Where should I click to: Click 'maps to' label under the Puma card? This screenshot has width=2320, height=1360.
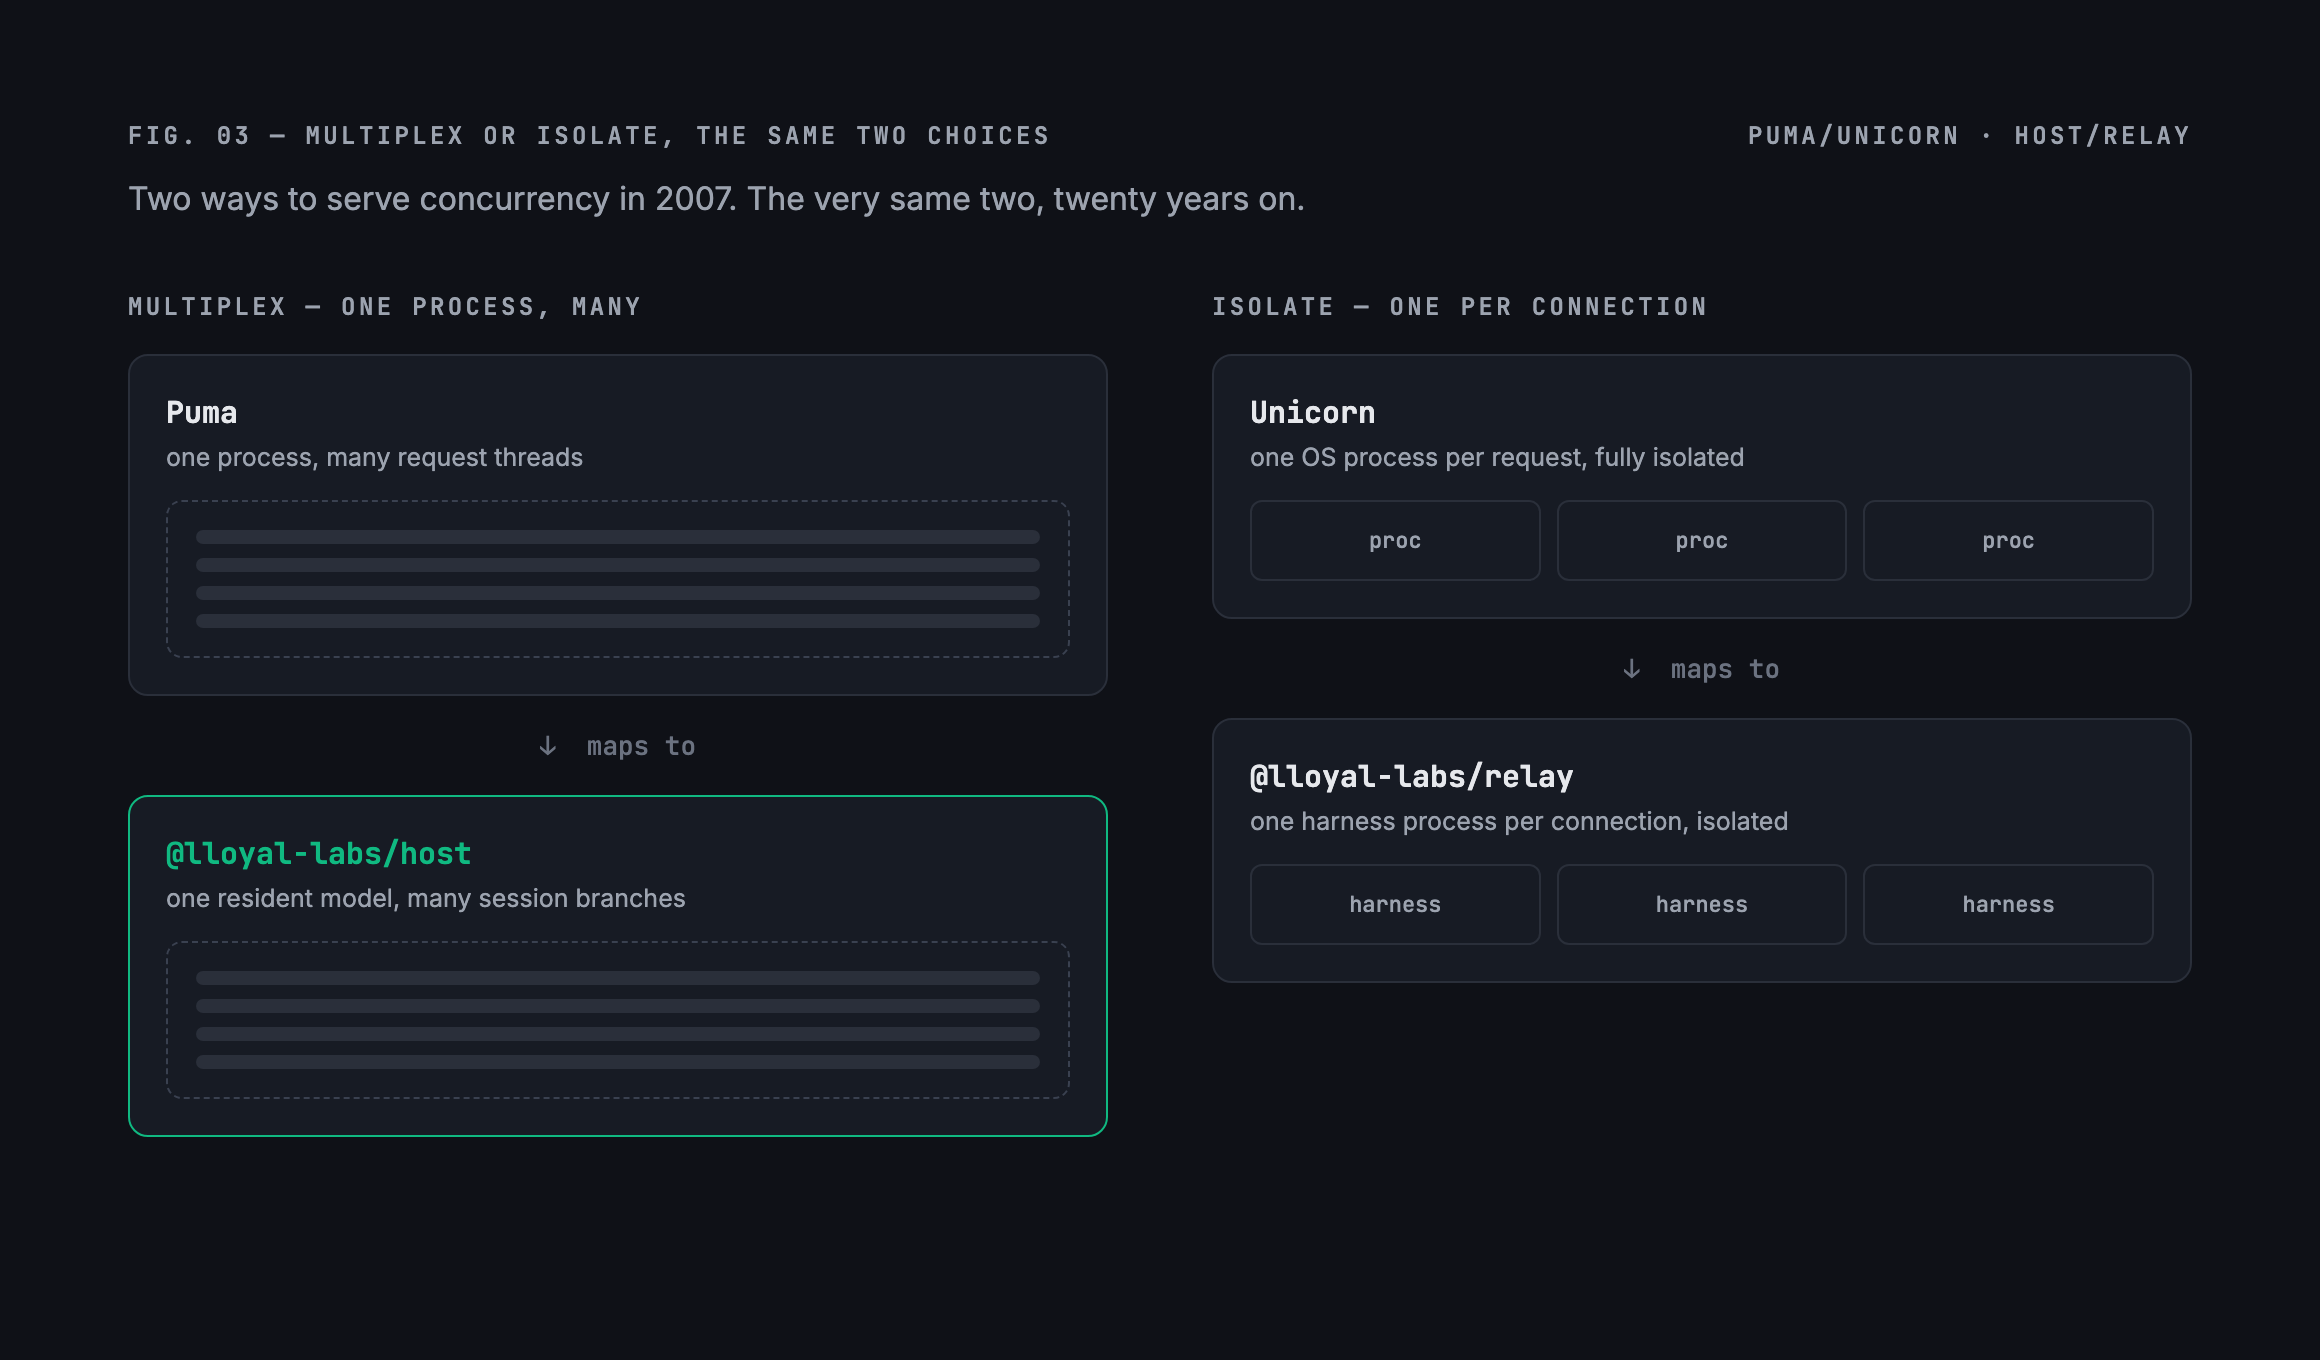(641, 747)
